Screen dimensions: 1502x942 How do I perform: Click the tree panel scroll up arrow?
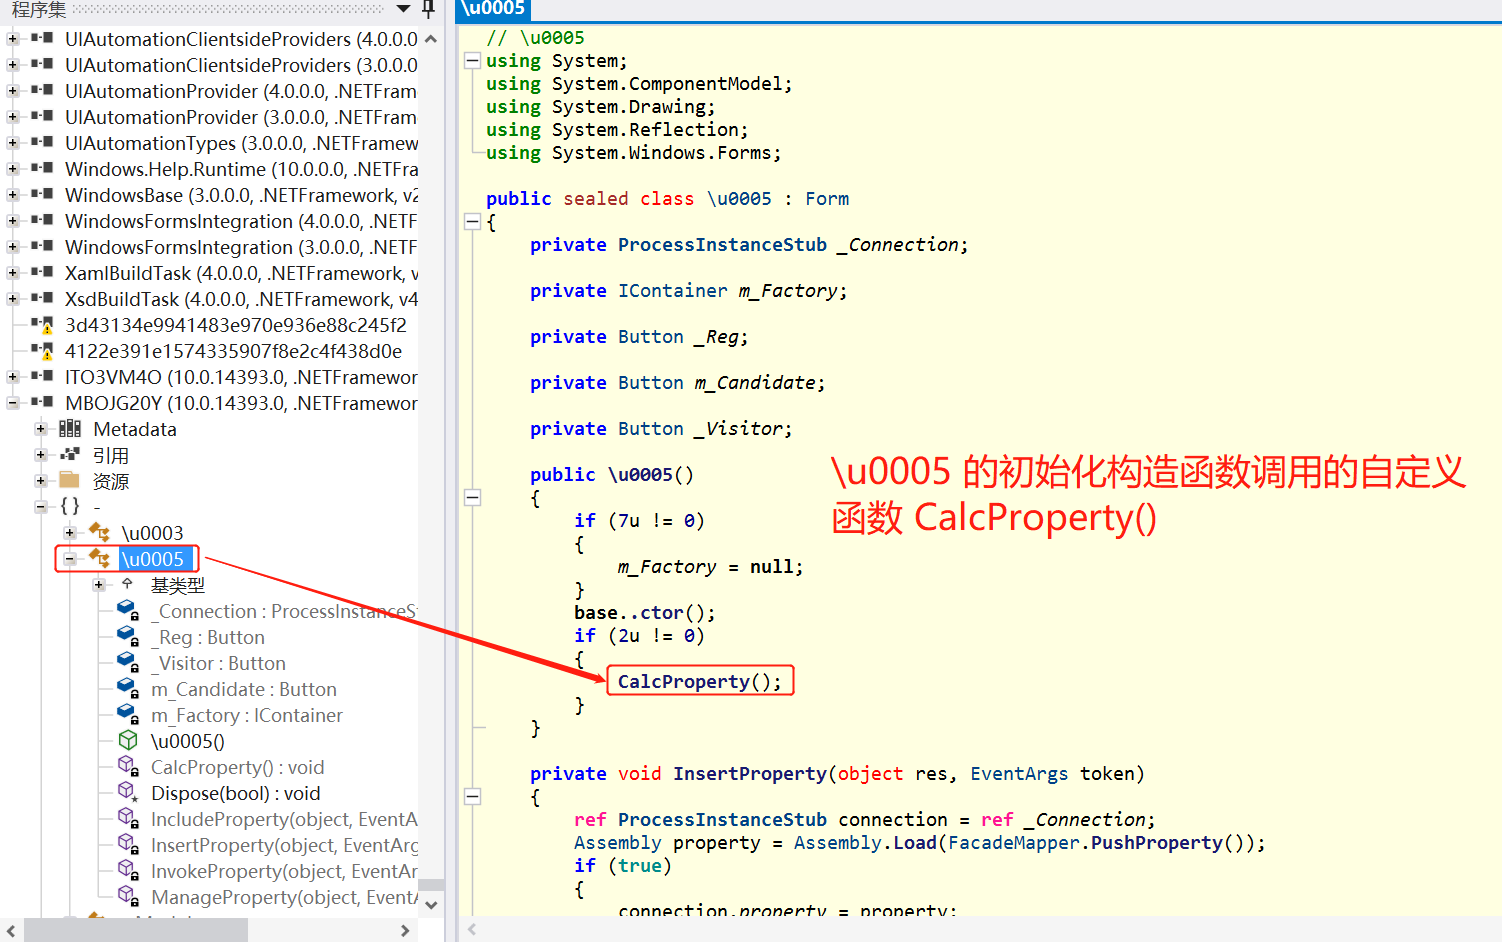431,39
